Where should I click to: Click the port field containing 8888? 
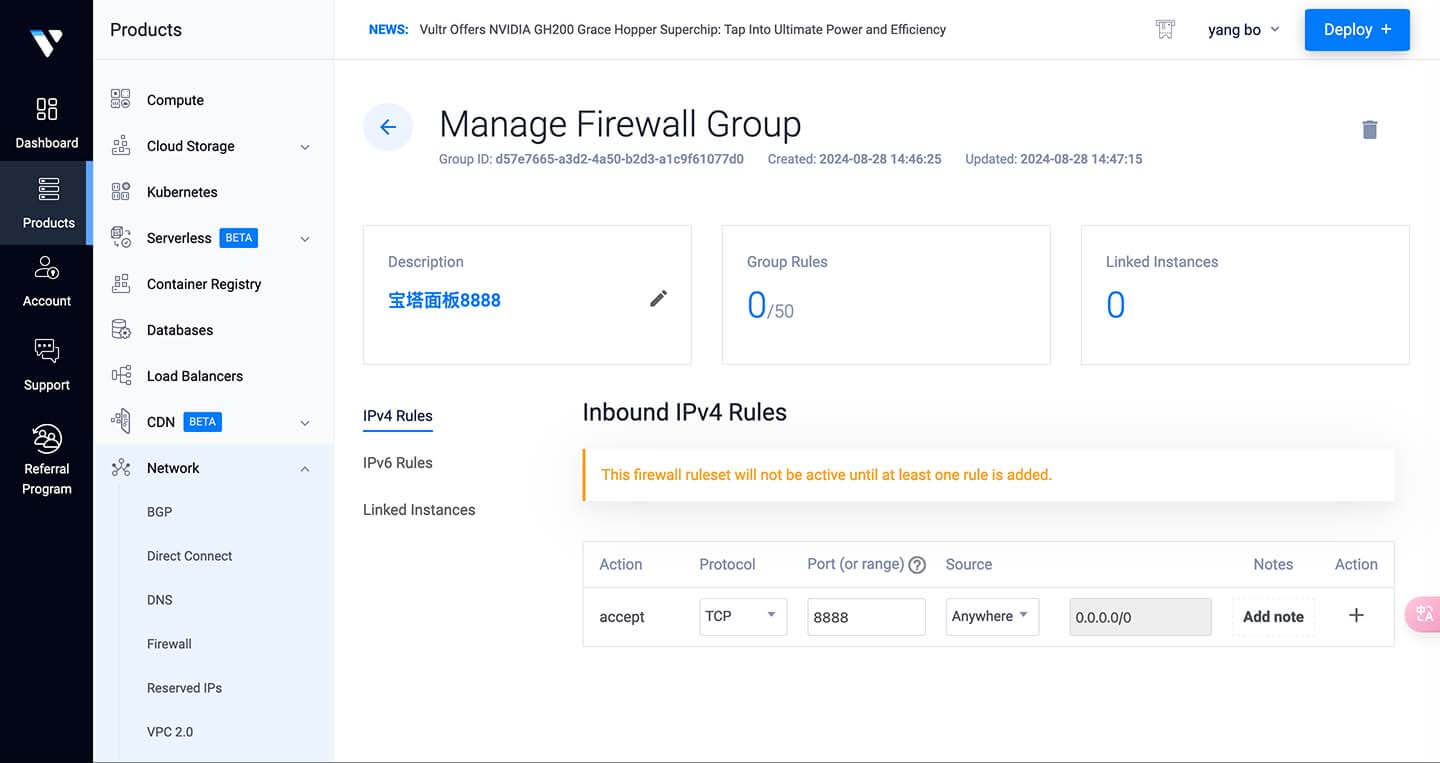[x=866, y=617]
